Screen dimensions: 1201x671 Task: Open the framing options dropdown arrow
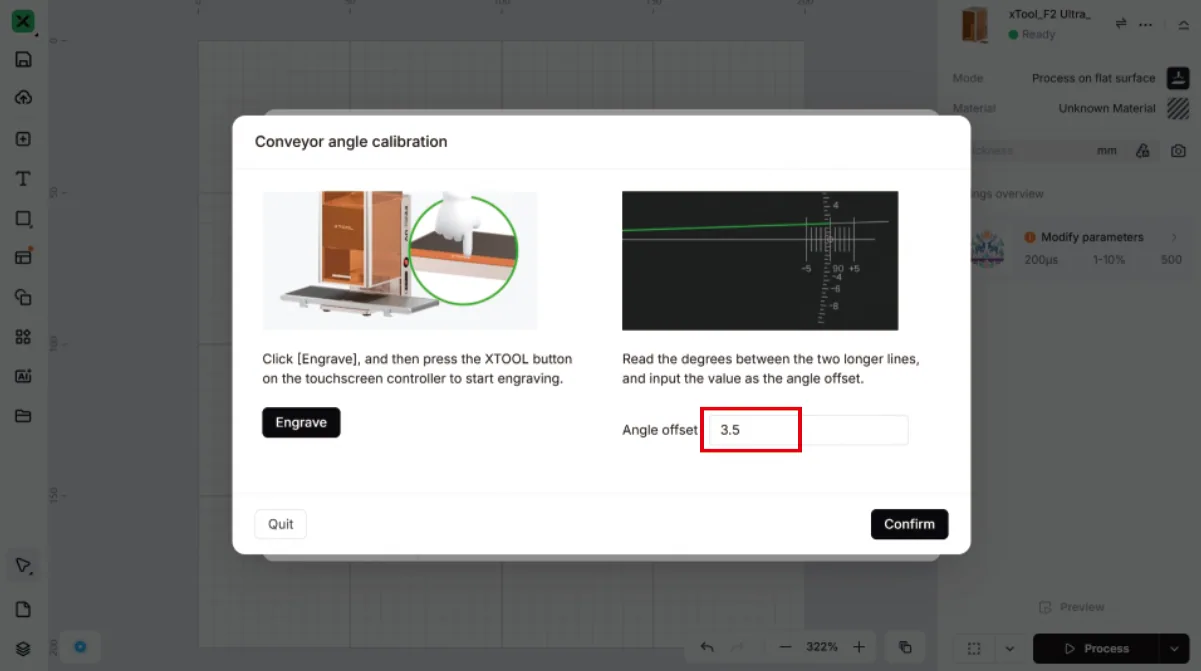(x=1009, y=648)
